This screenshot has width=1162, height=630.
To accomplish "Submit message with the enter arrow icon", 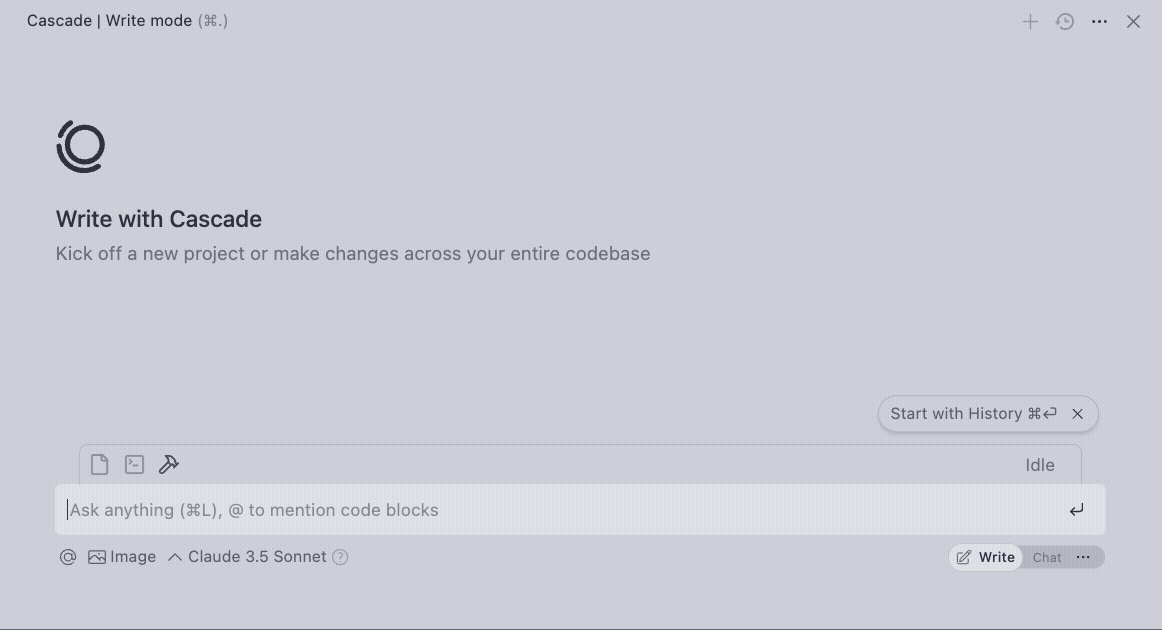I will [1076, 510].
